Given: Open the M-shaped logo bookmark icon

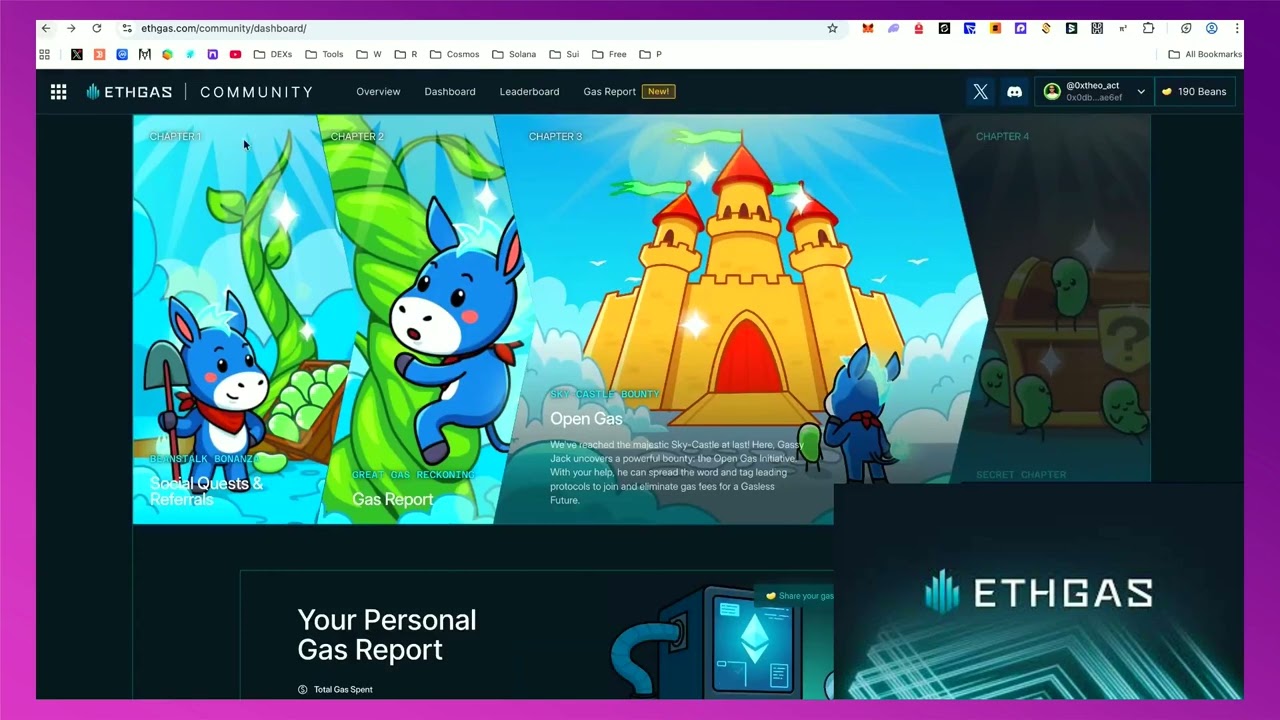Looking at the screenshot, I should [145, 54].
